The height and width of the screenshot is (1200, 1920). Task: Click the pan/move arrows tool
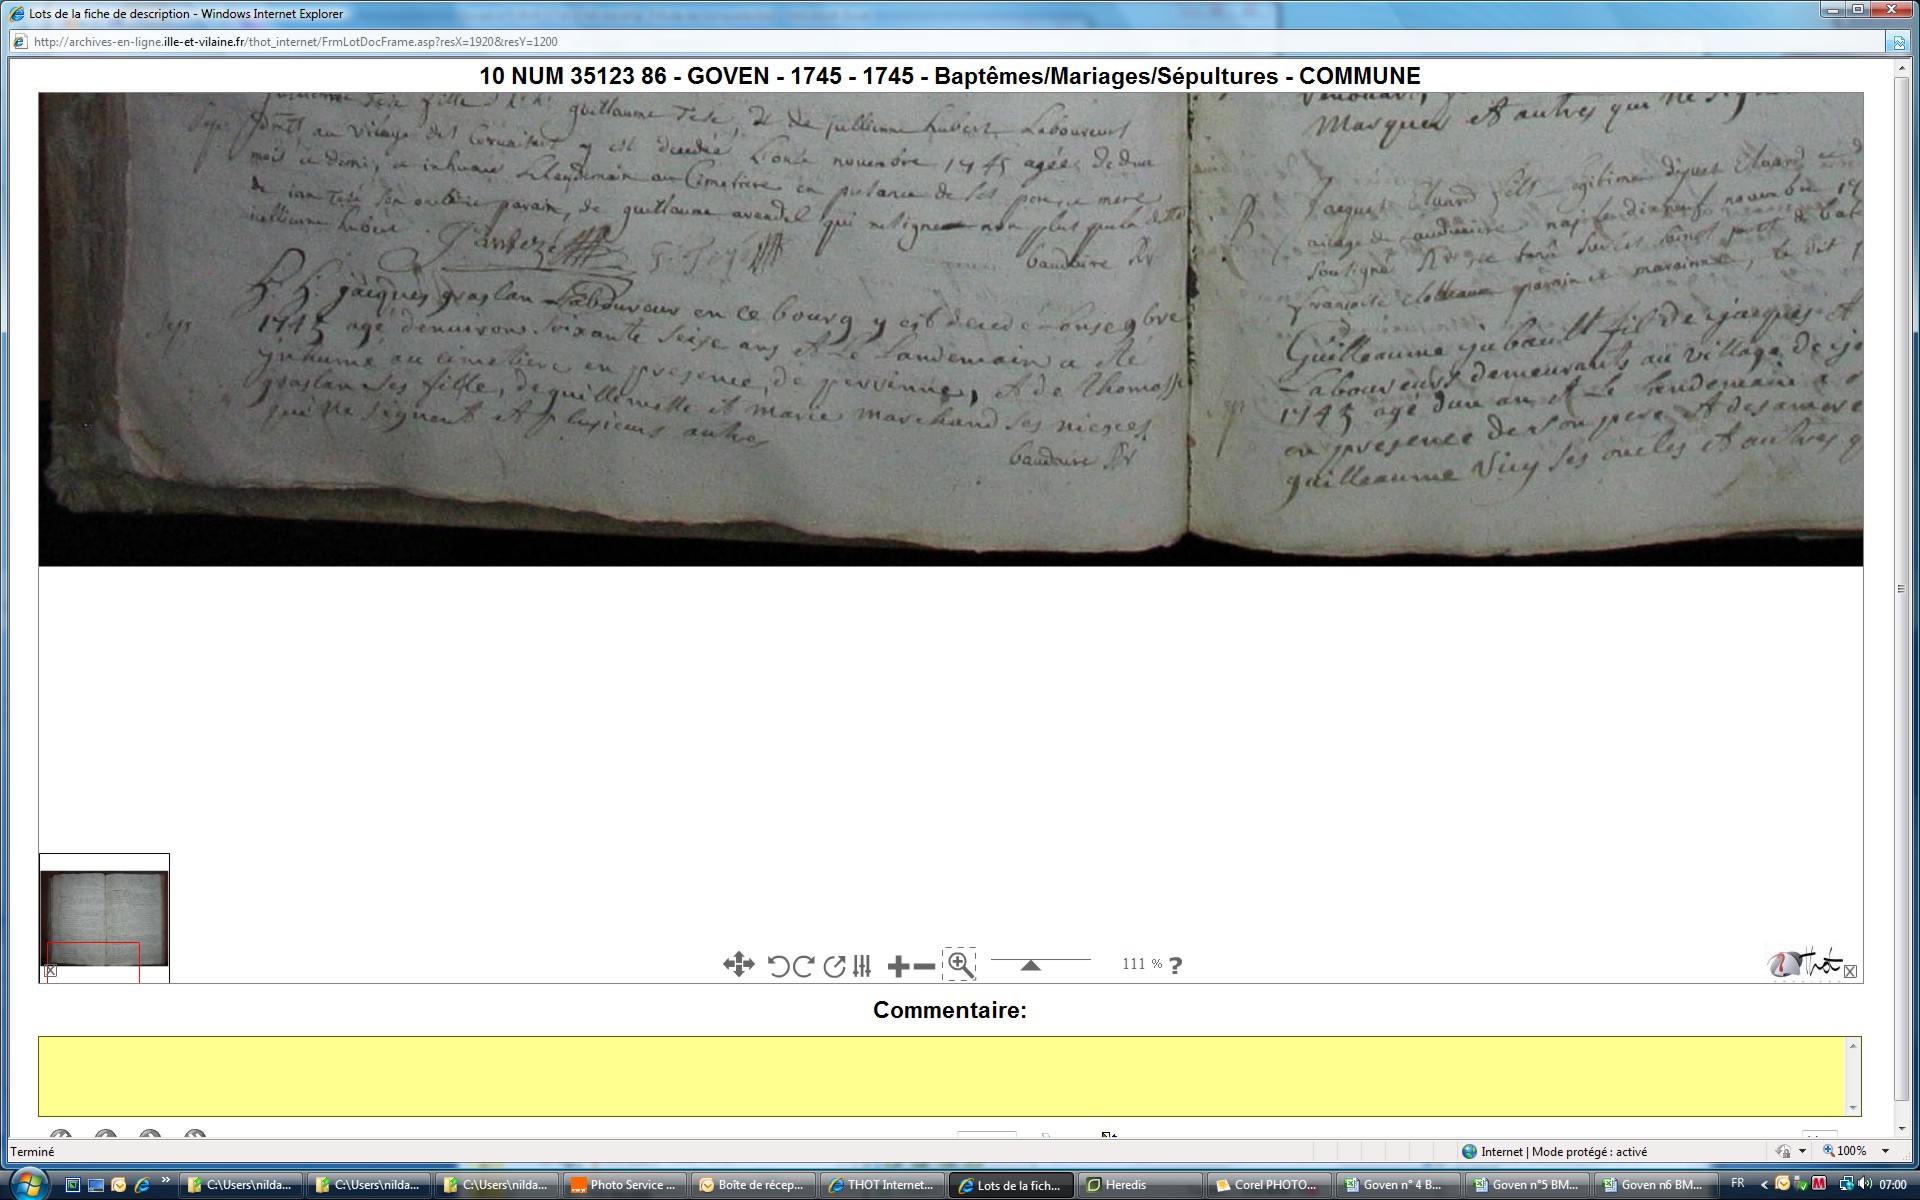[738, 965]
